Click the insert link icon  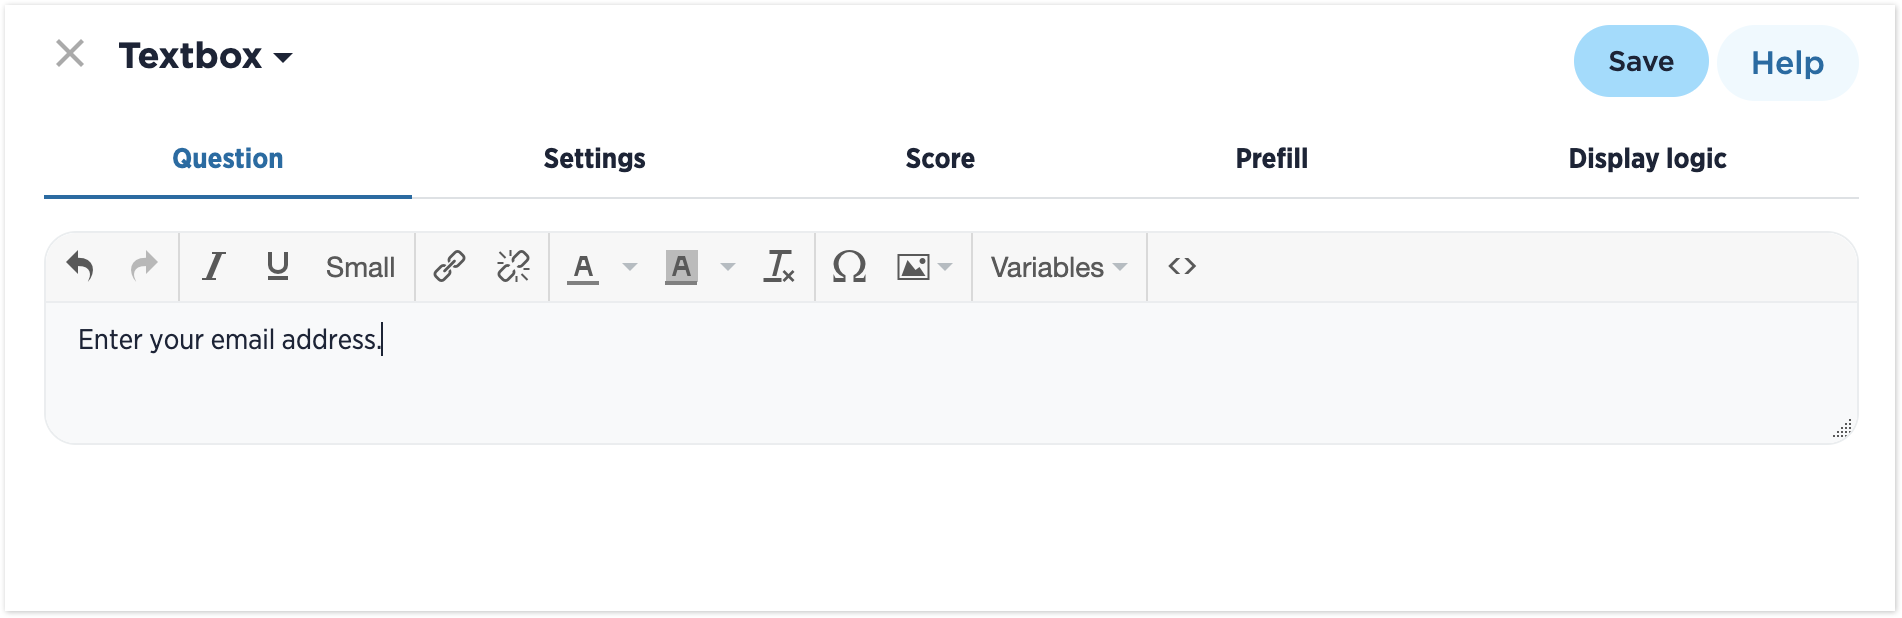click(x=449, y=266)
